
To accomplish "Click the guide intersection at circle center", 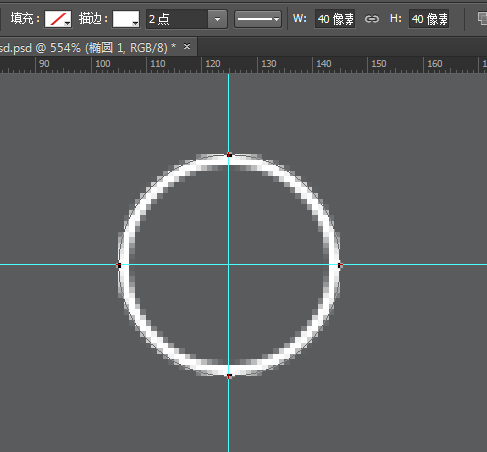I will pyautogui.click(x=228, y=265).
